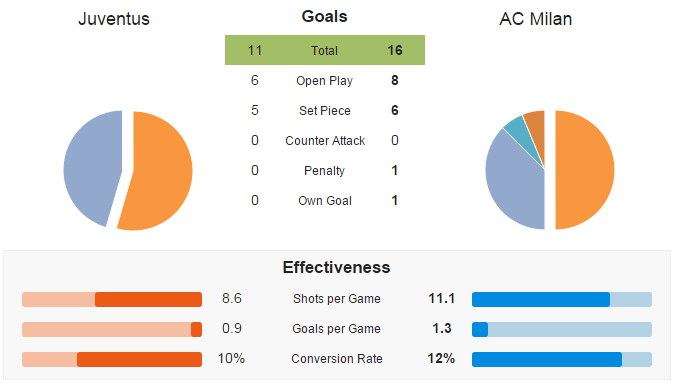The width and height of the screenshot is (676, 389).
Task: Click the Own Goal row label
Action: pos(325,201)
